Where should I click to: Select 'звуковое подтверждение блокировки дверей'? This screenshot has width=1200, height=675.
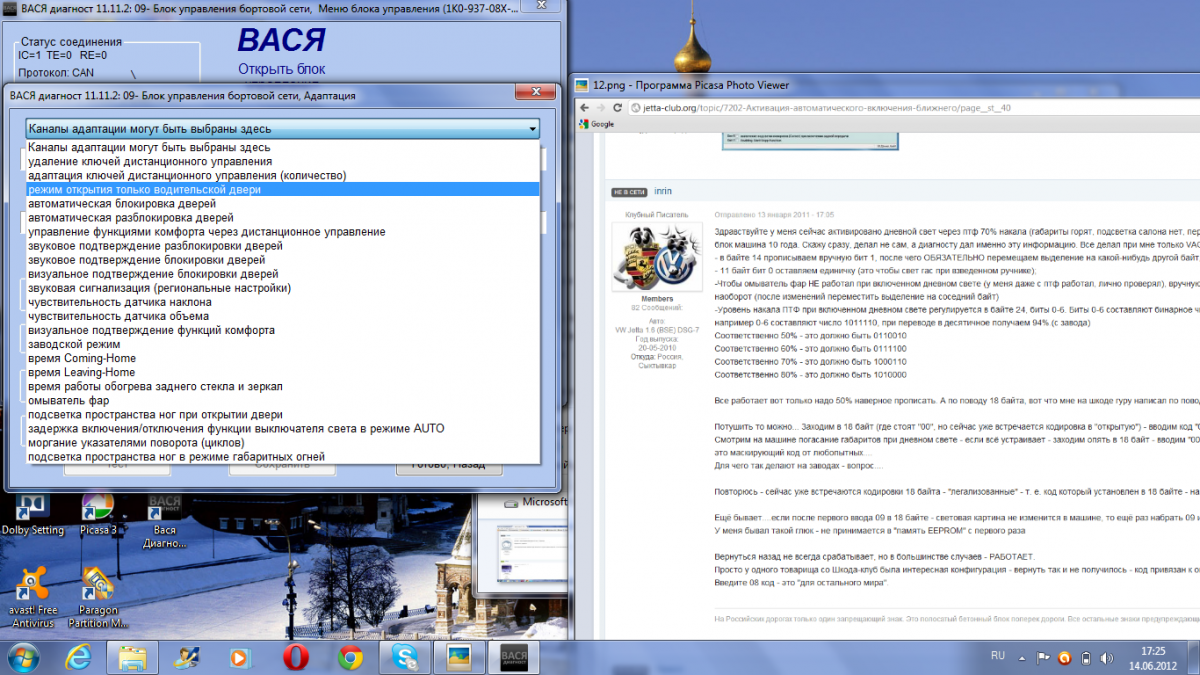[x=282, y=260]
